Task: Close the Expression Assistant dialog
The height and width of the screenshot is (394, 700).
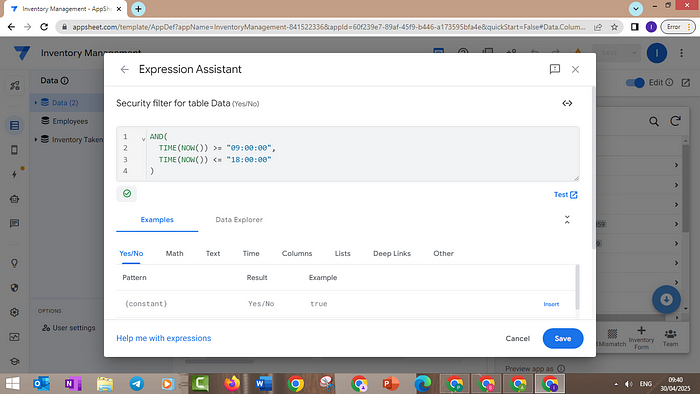Action: (x=575, y=69)
